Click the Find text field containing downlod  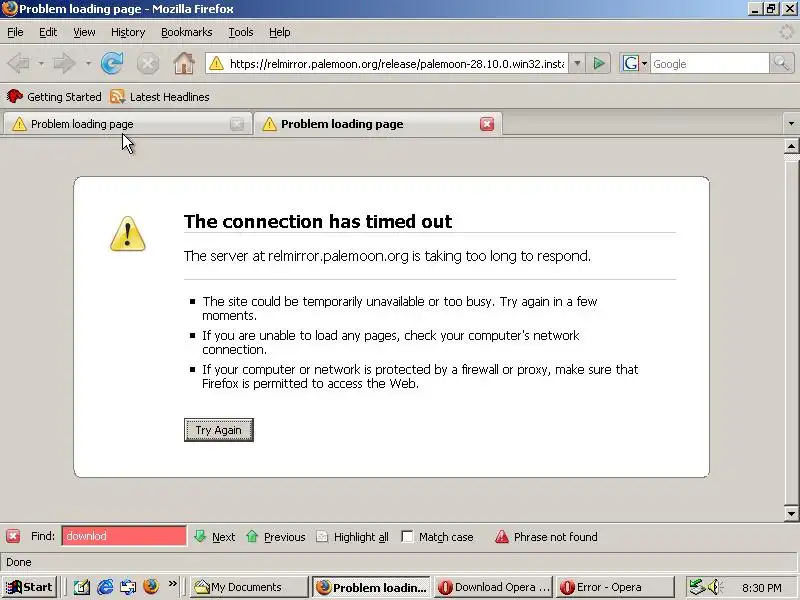[124, 536]
